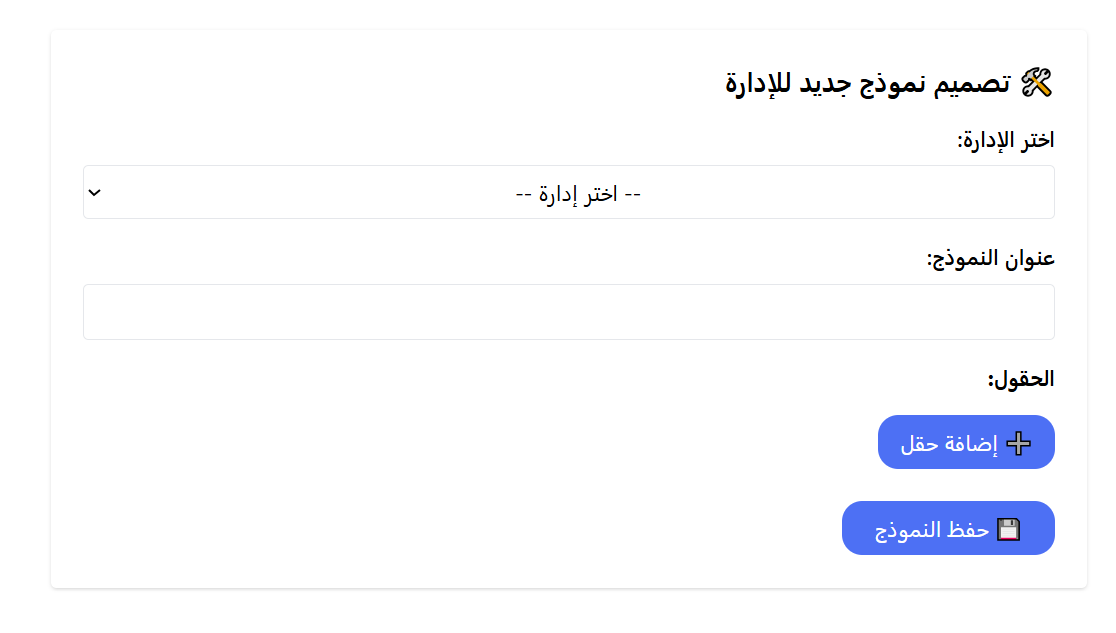The image size is (1116, 633).
Task: Click inside the department selection box
Action: (x=568, y=191)
